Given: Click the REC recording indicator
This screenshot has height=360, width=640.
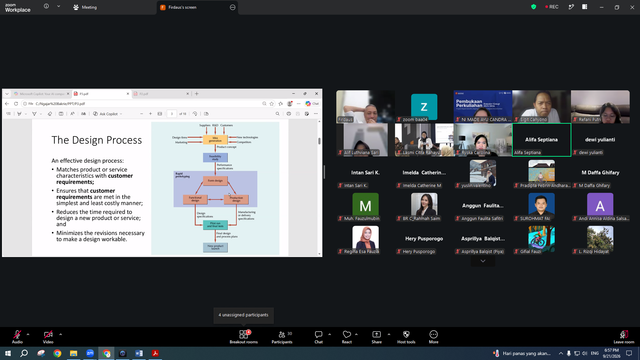Looking at the screenshot, I should tap(552, 7).
